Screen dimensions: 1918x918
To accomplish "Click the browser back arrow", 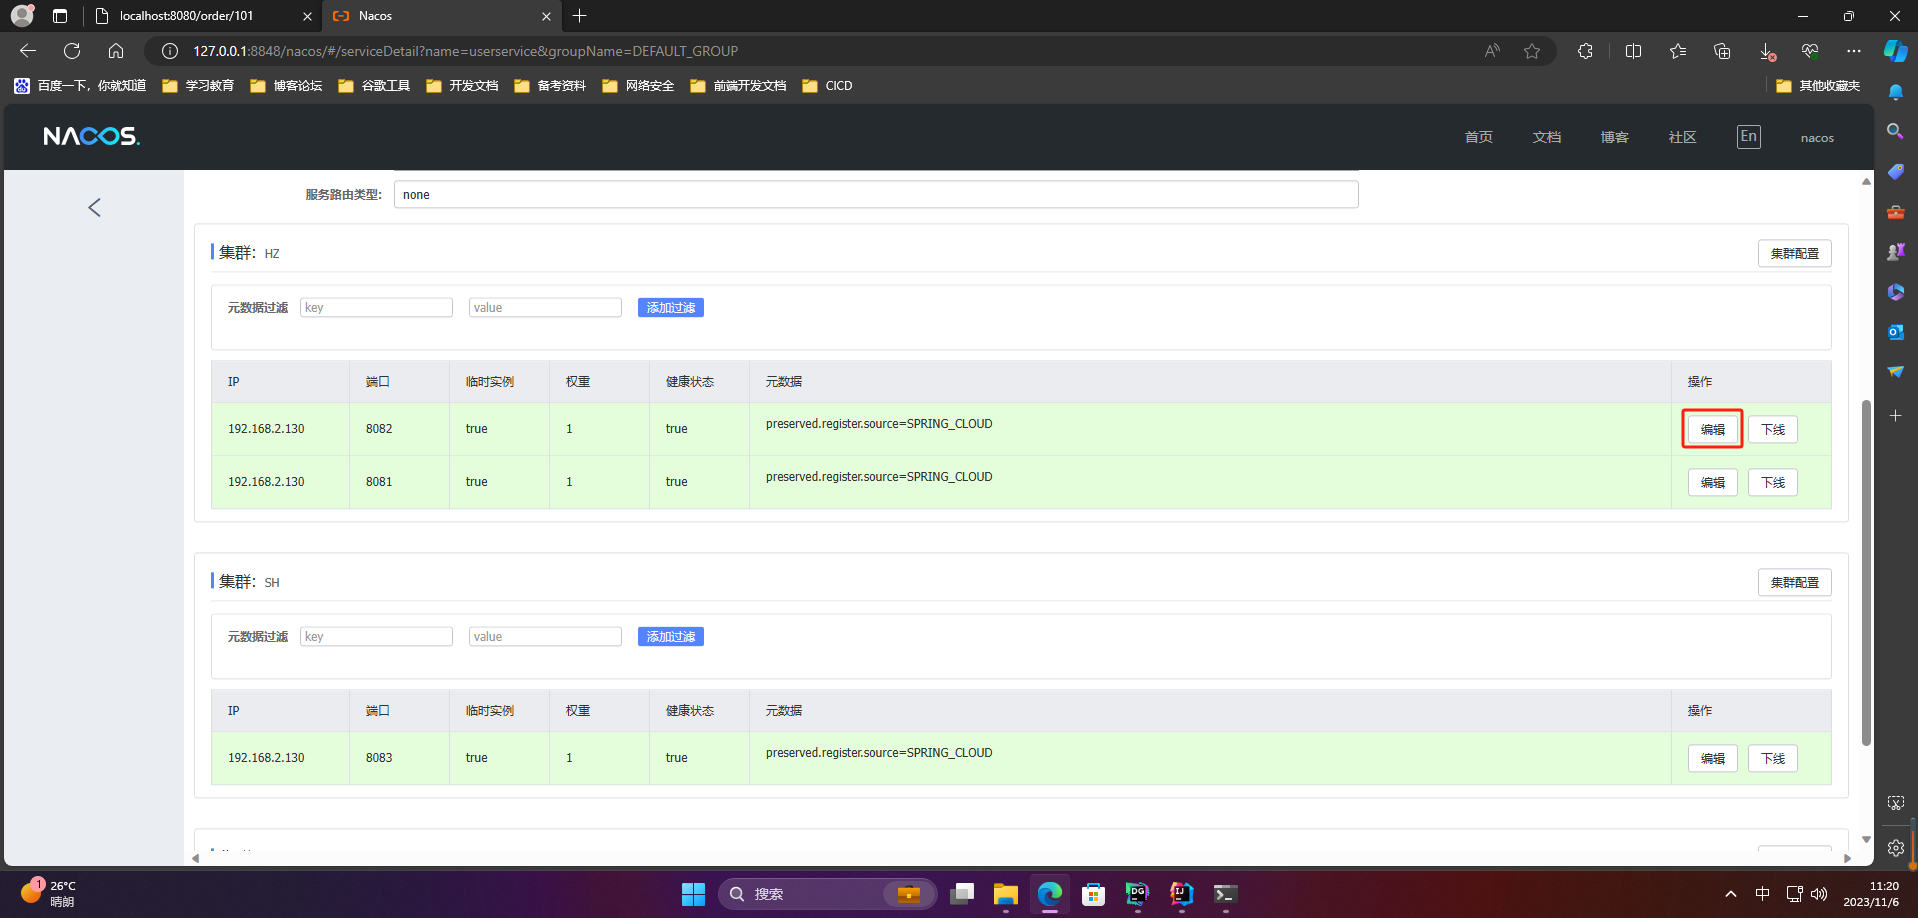I will (28, 51).
